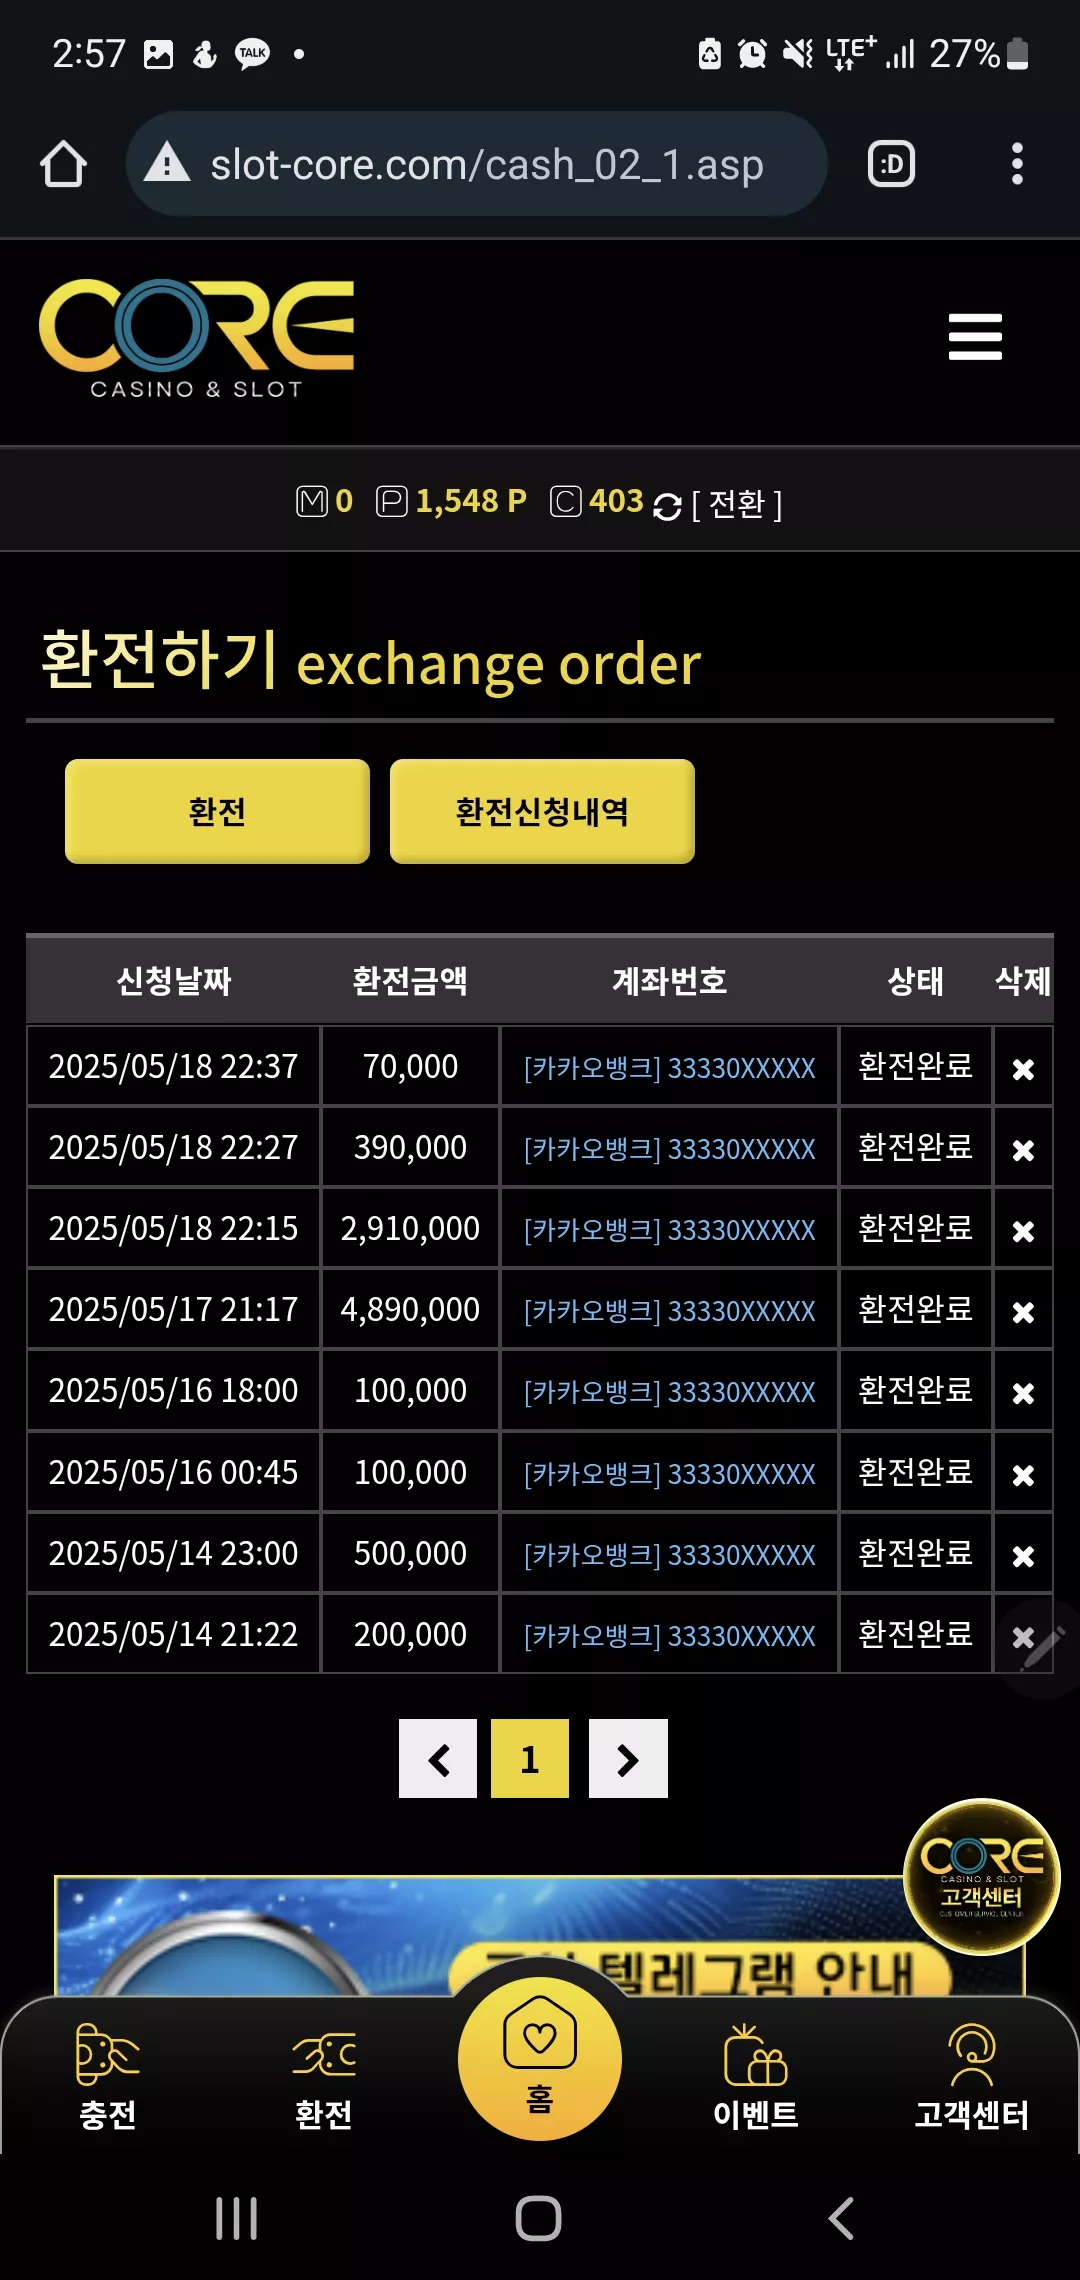
Task: Delete the 4,890,000 exchange record
Action: [x=1023, y=1312]
